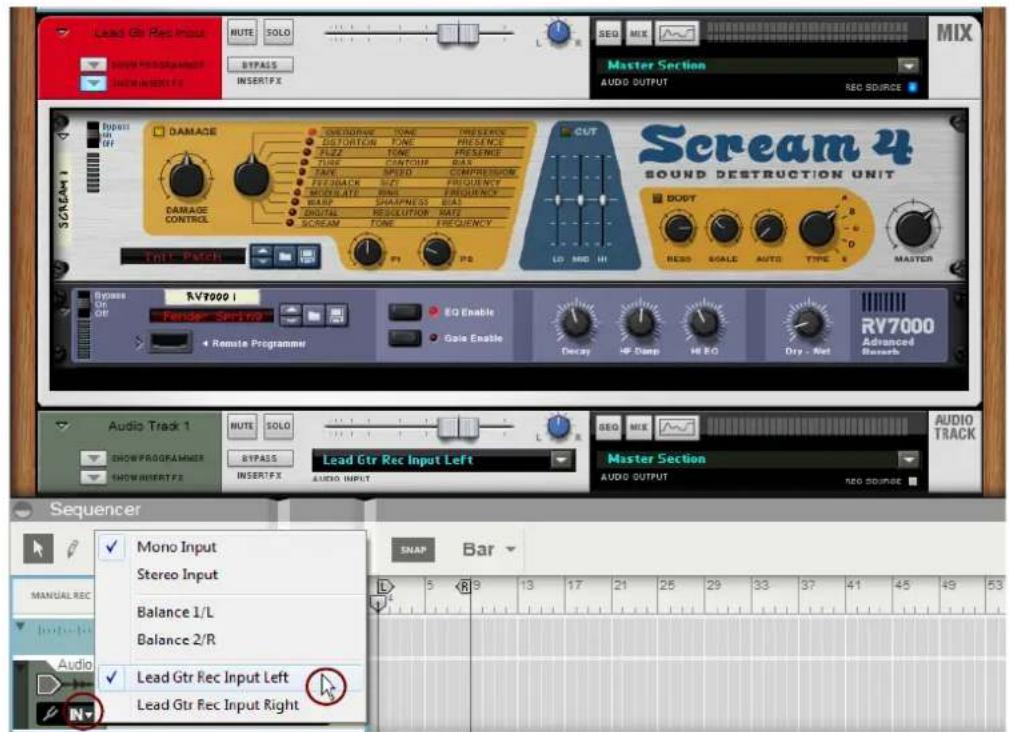
Task: Adjust the Body Auto knob
Action: [x=768, y=228]
